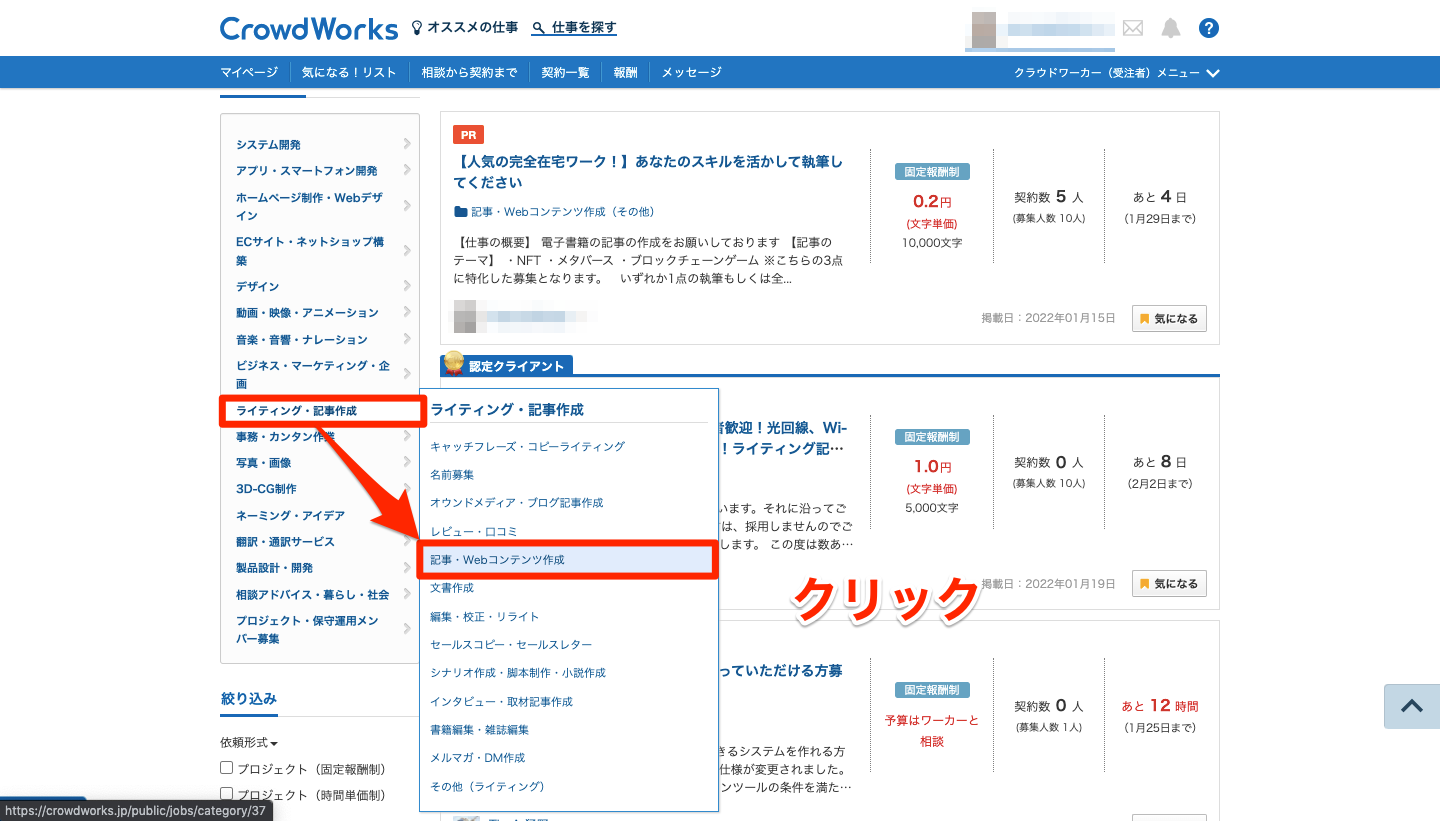Open the question mark help icon
This screenshot has width=1440, height=821.
[1209, 28]
